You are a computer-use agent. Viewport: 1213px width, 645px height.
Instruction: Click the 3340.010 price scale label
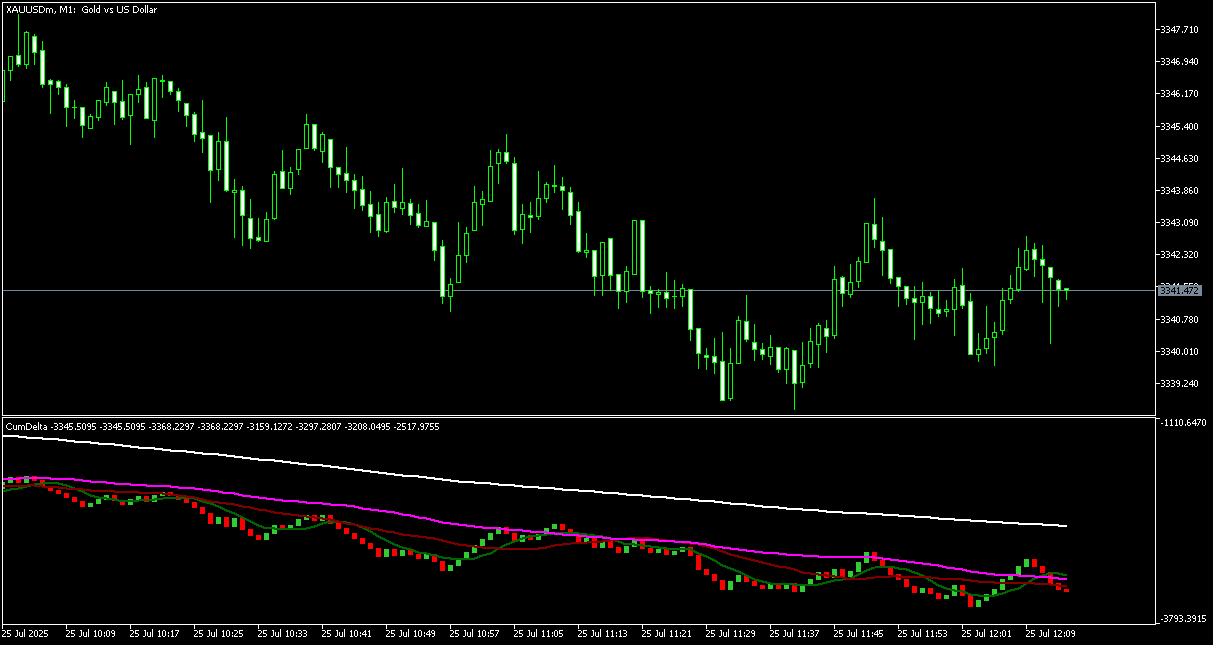click(x=1179, y=352)
